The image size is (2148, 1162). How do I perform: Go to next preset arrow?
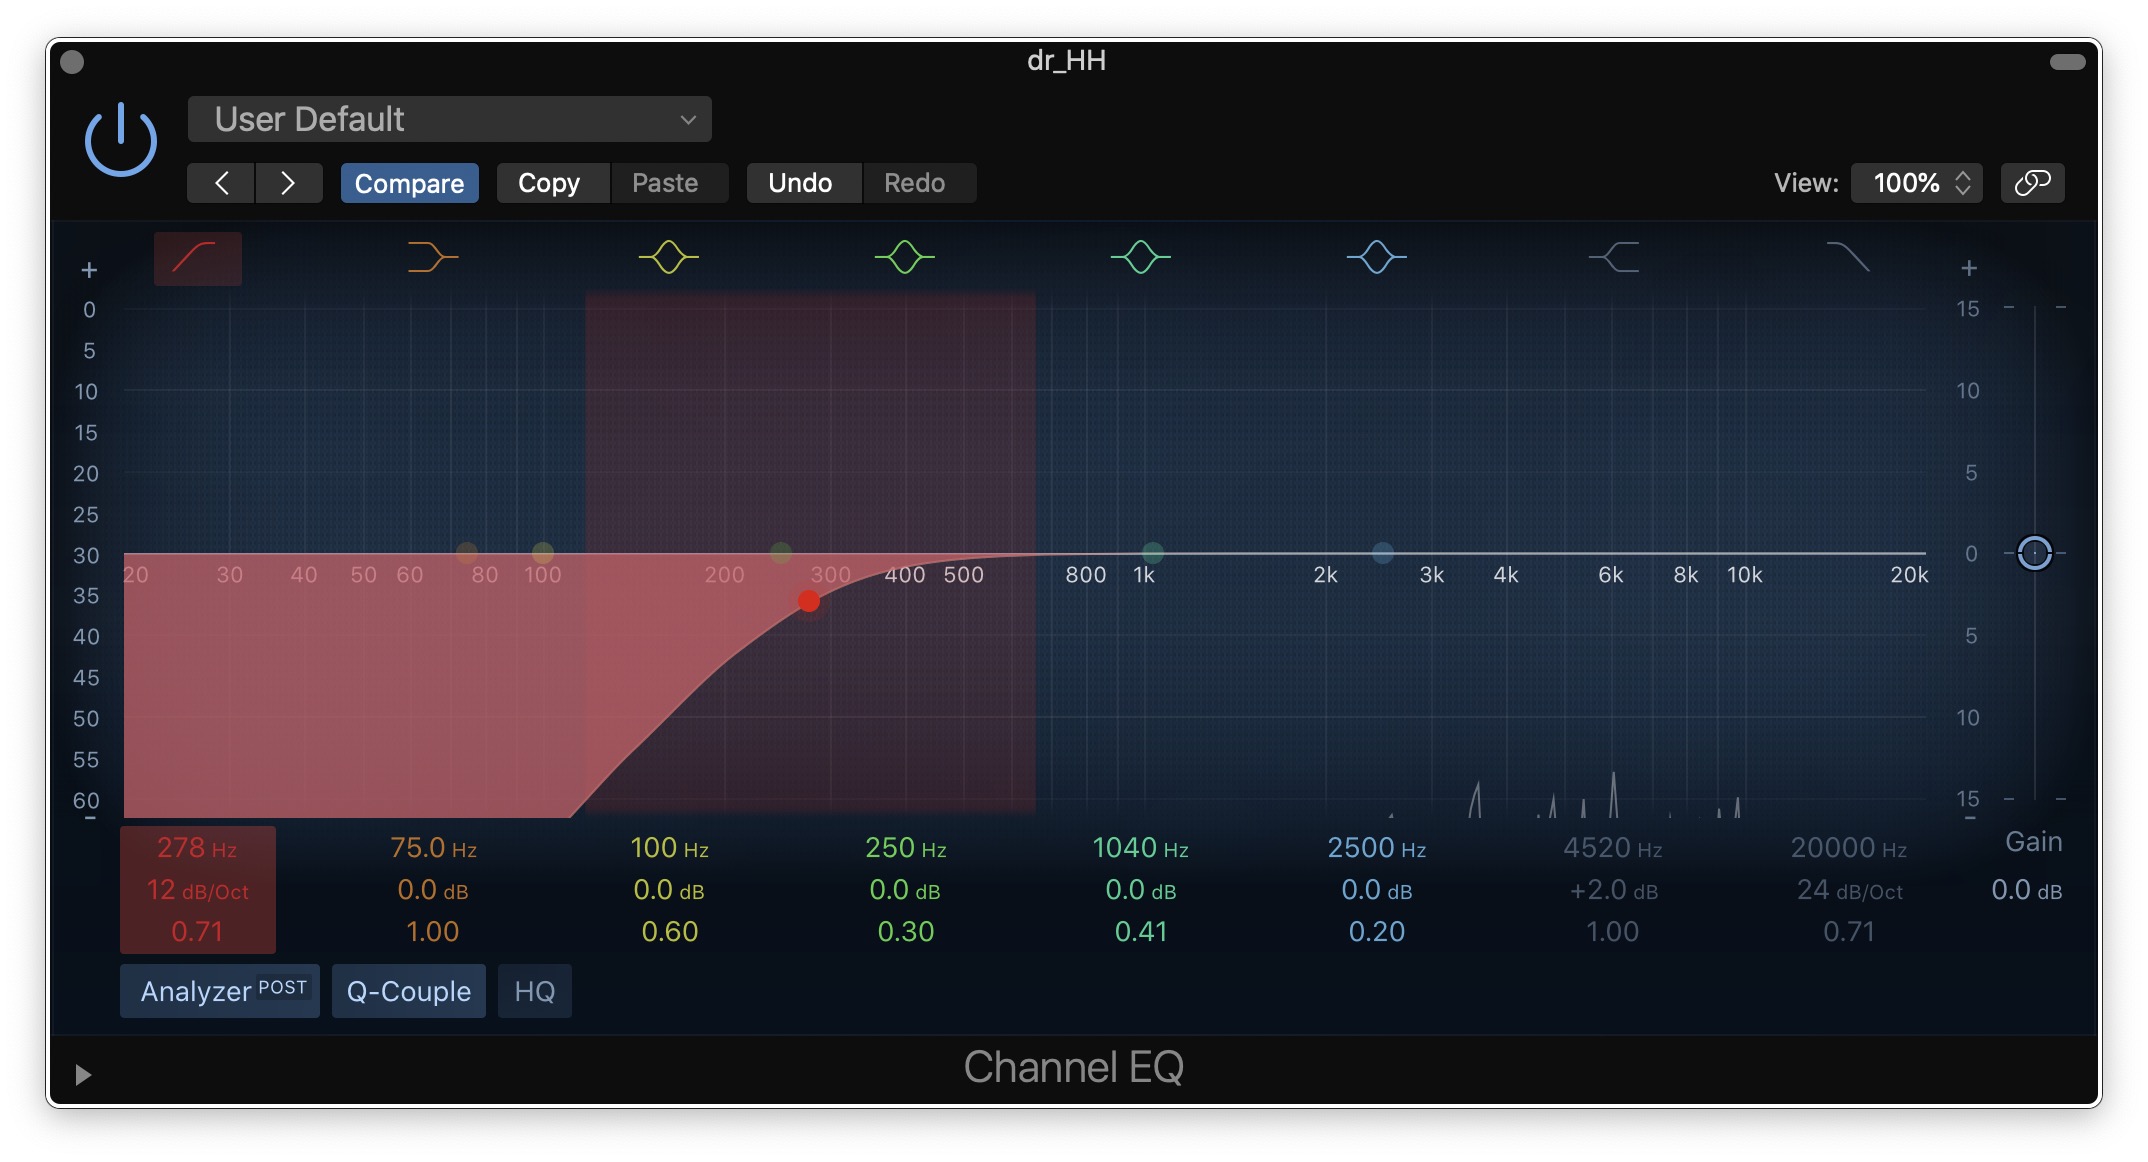click(x=288, y=183)
